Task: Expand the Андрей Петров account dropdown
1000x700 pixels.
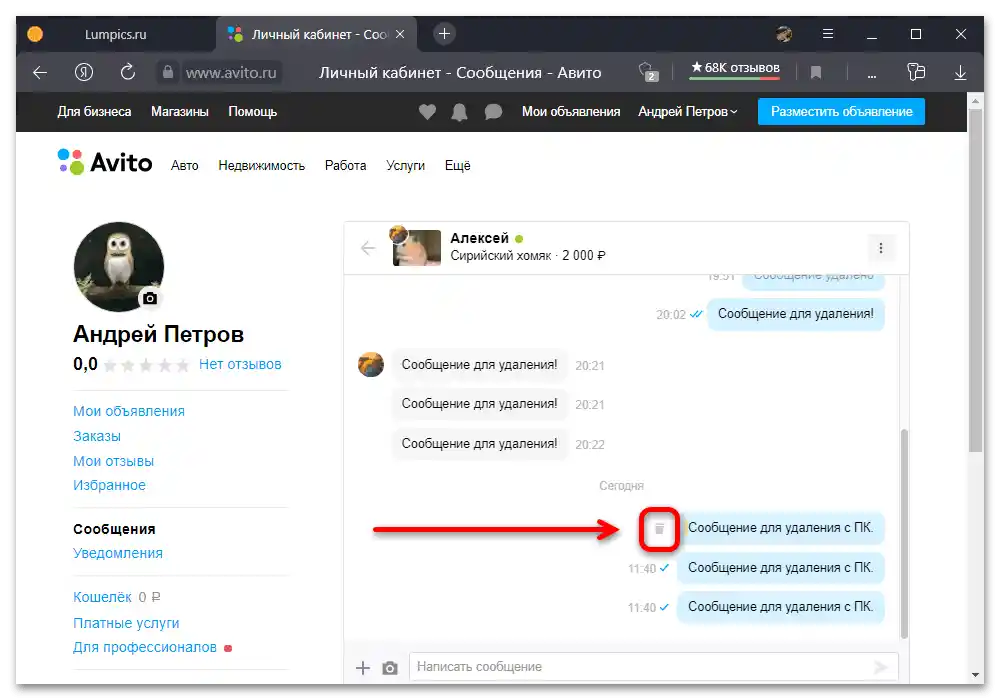Action: pos(688,112)
